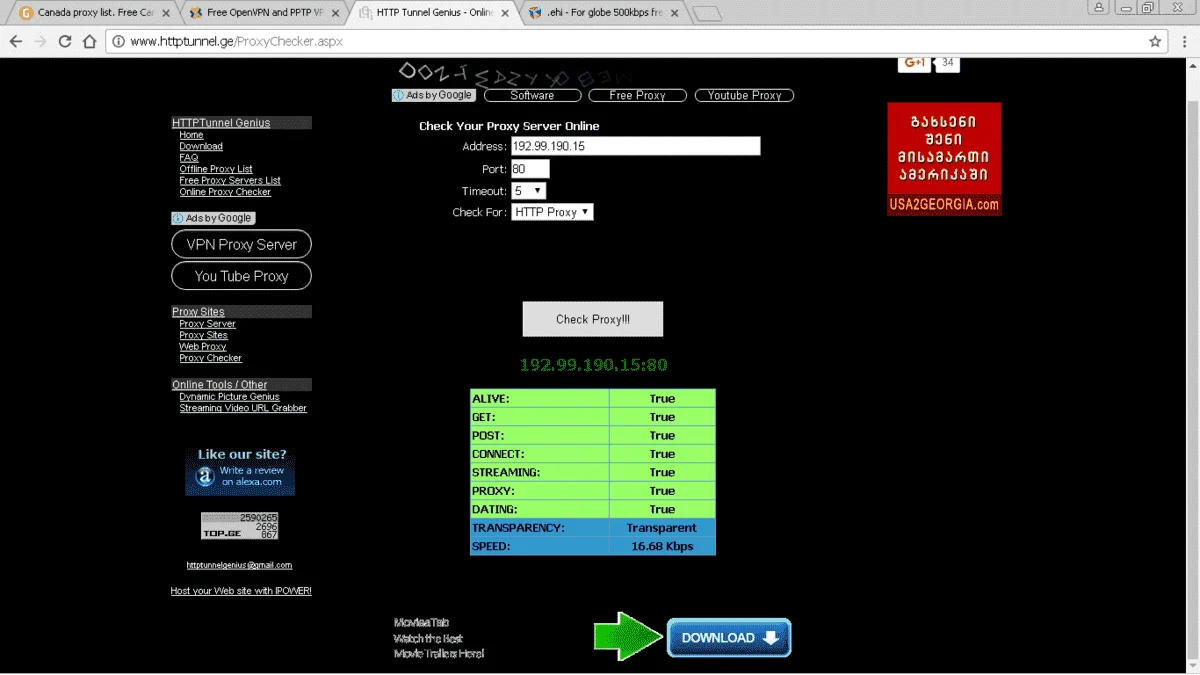Click the CONNECT row label
The image size is (1200, 675).
point(498,454)
